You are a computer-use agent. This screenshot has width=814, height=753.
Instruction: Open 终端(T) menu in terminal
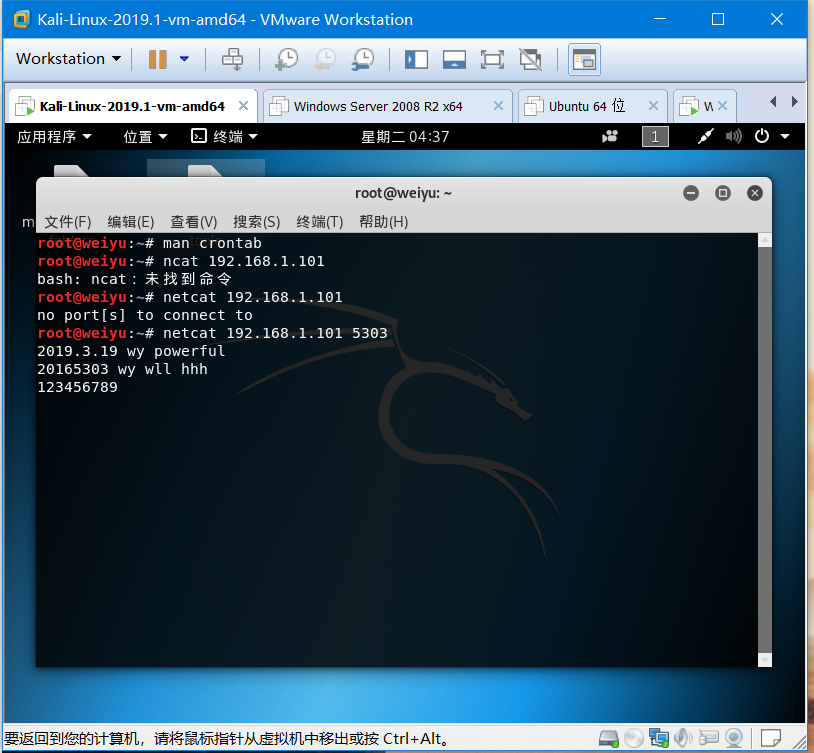[320, 222]
